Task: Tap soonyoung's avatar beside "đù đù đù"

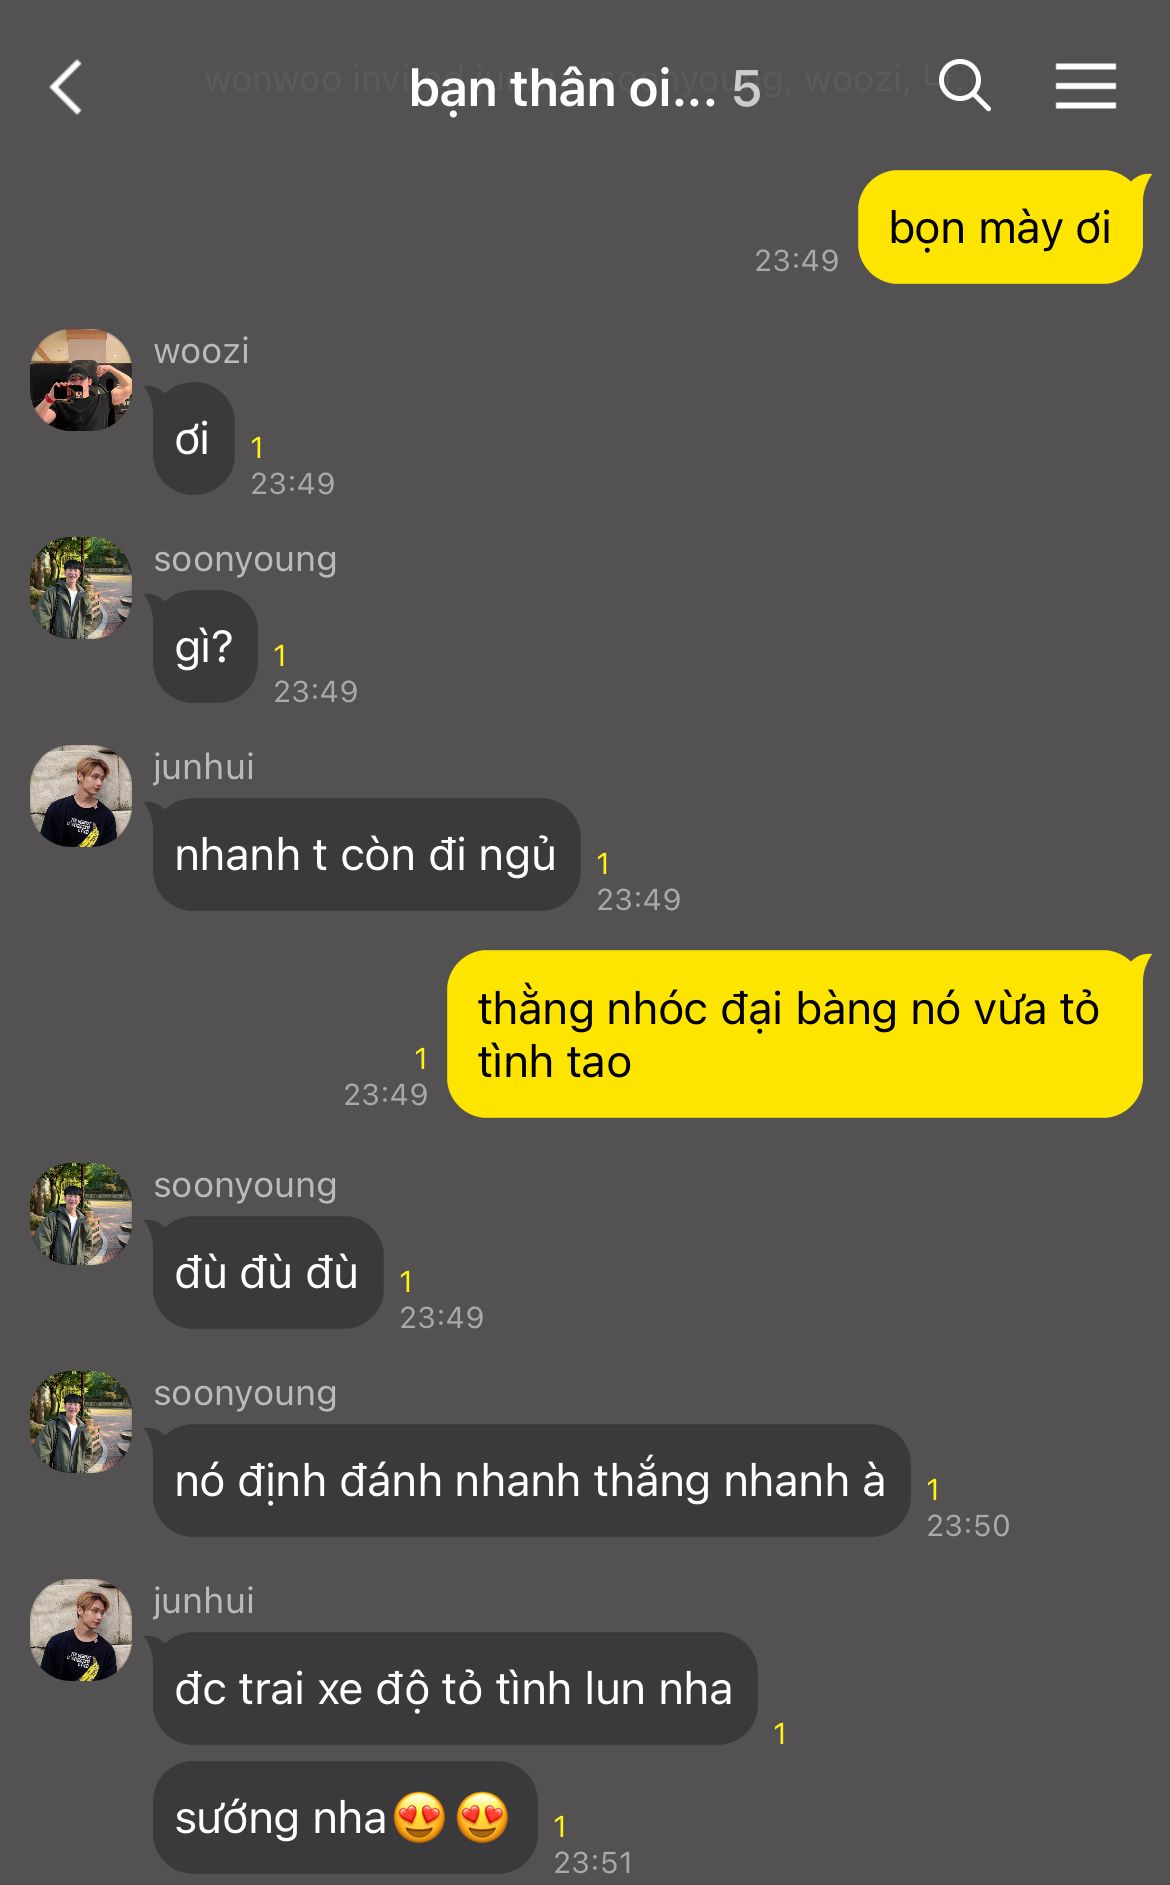Action: (x=81, y=1214)
